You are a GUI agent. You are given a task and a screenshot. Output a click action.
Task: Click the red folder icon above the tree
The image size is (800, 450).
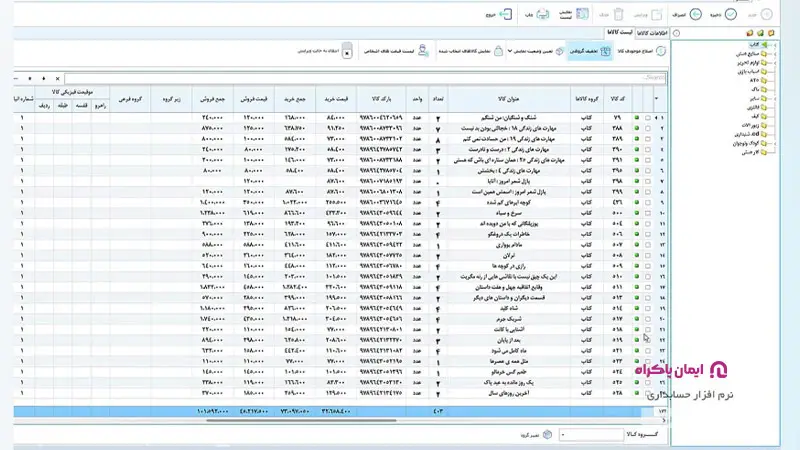point(749,33)
